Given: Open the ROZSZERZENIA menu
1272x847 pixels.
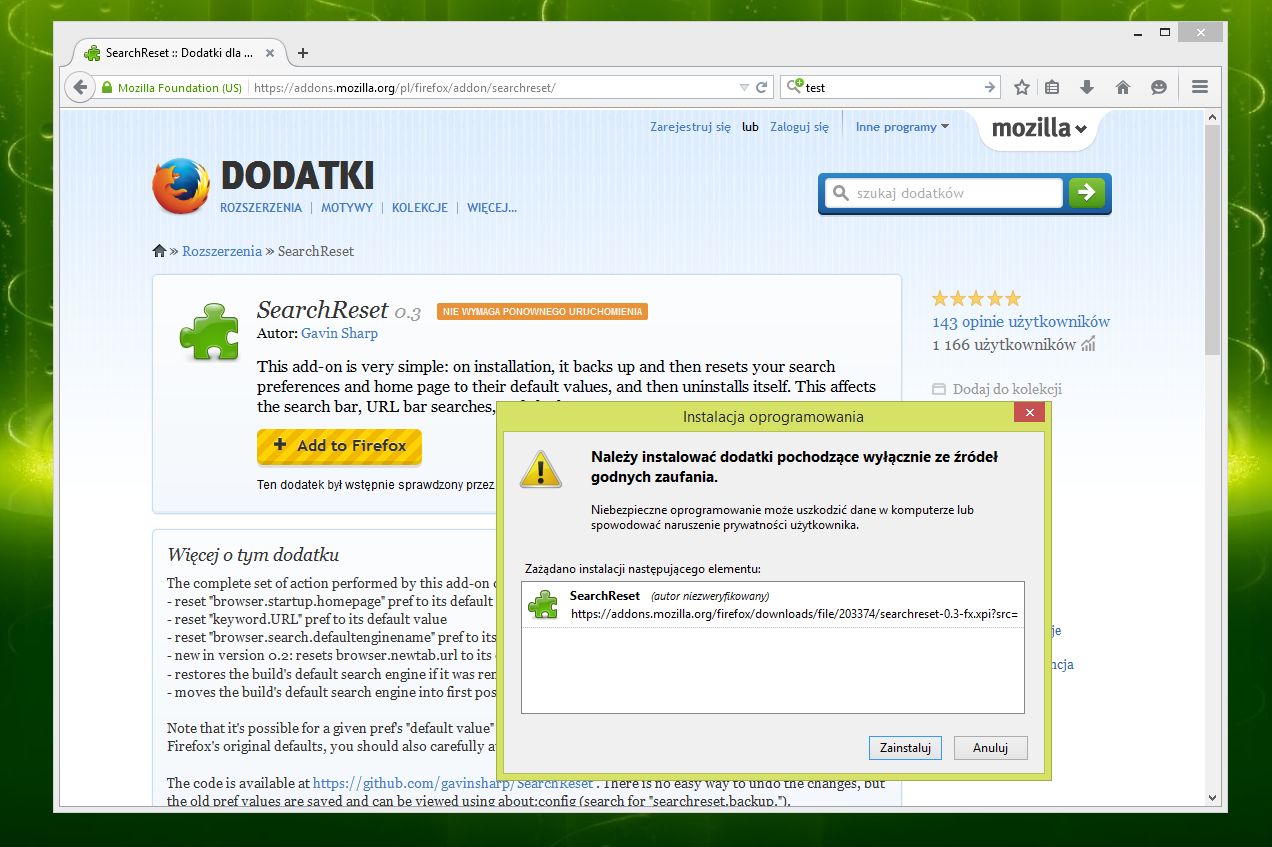Looking at the screenshot, I should coord(260,208).
